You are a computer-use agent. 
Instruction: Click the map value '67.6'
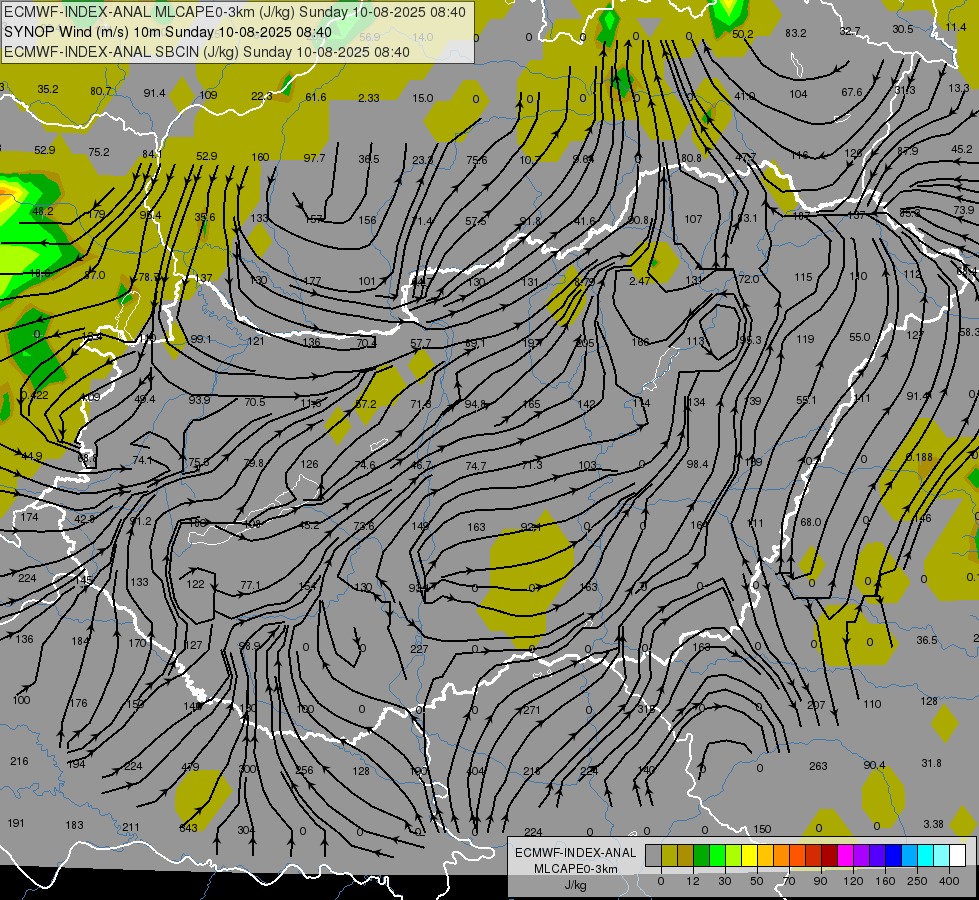coord(852,92)
